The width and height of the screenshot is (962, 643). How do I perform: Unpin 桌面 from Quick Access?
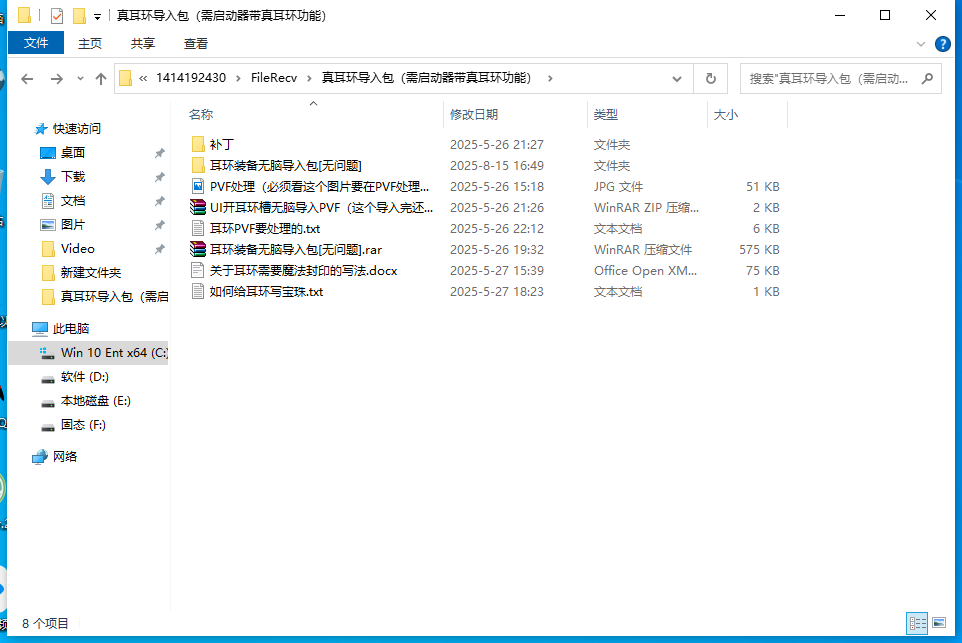pyautogui.click(x=157, y=152)
